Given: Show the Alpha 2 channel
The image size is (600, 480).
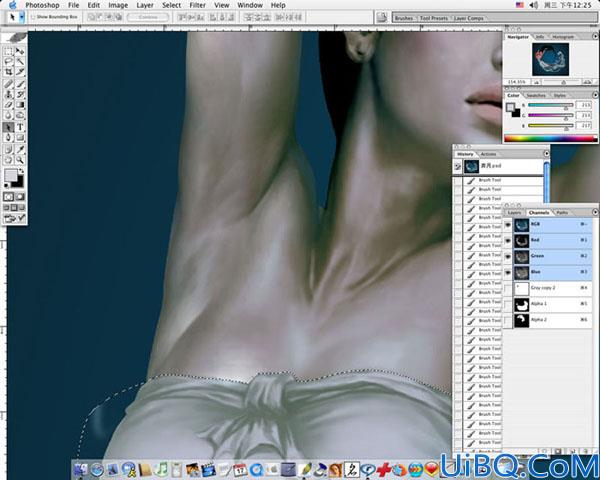Looking at the screenshot, I should [508, 320].
